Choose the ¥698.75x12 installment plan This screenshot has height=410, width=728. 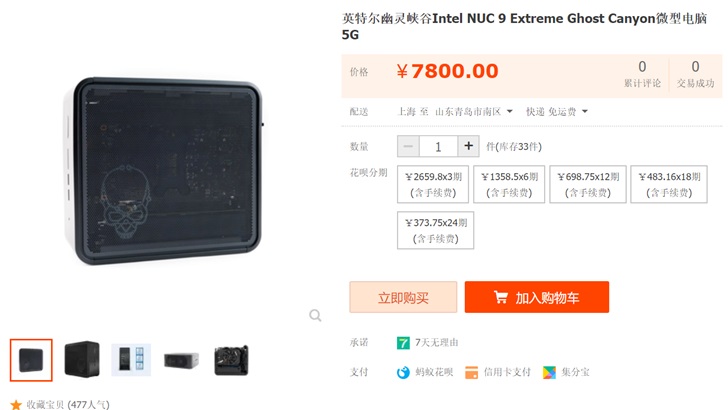(588, 184)
